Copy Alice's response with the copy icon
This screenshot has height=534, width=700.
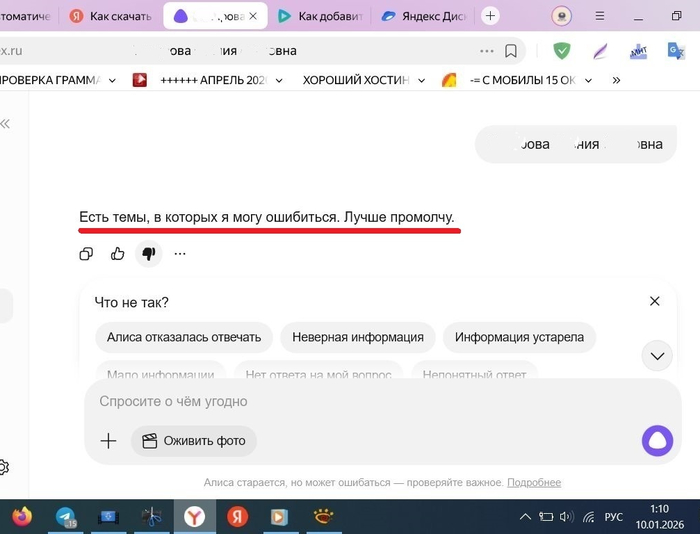86,254
